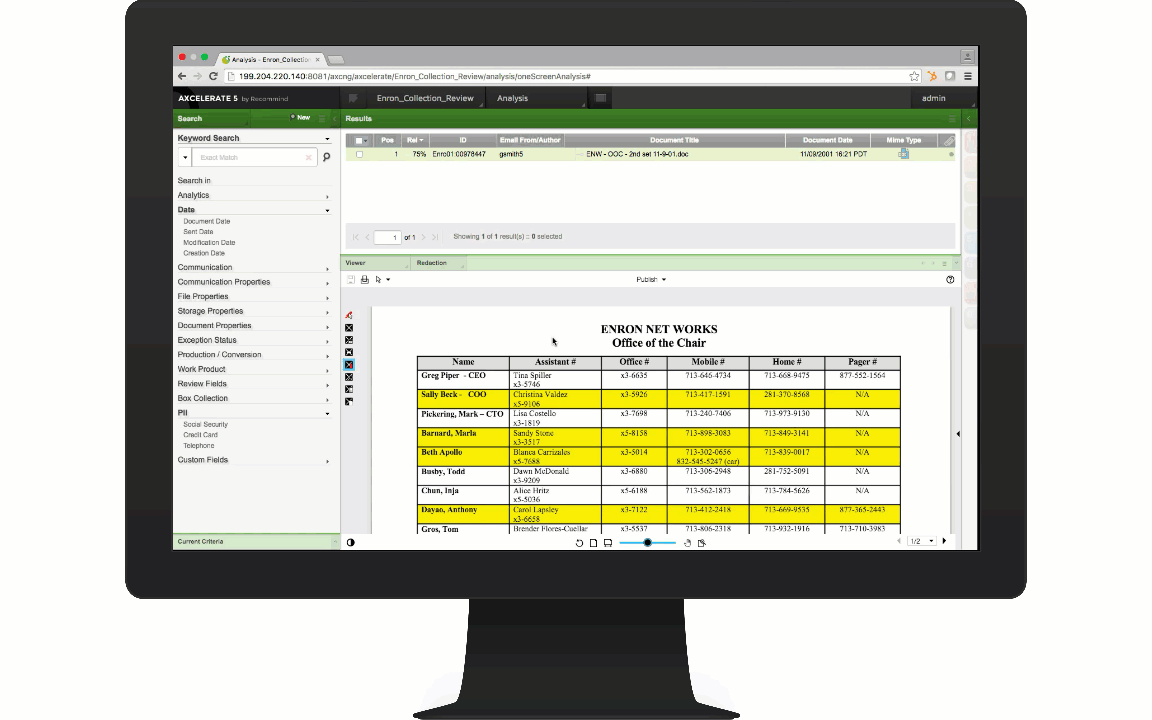Click the fit page icon
The image size is (1152, 720).
[x=594, y=543]
